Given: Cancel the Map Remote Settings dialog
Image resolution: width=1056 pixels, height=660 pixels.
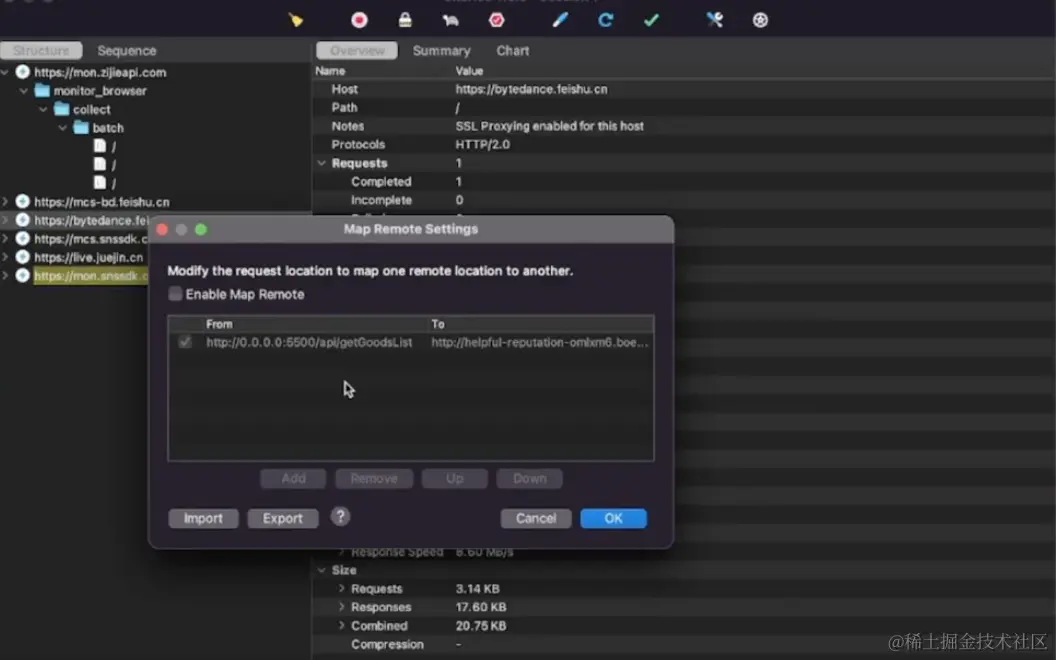Looking at the screenshot, I should point(536,518).
